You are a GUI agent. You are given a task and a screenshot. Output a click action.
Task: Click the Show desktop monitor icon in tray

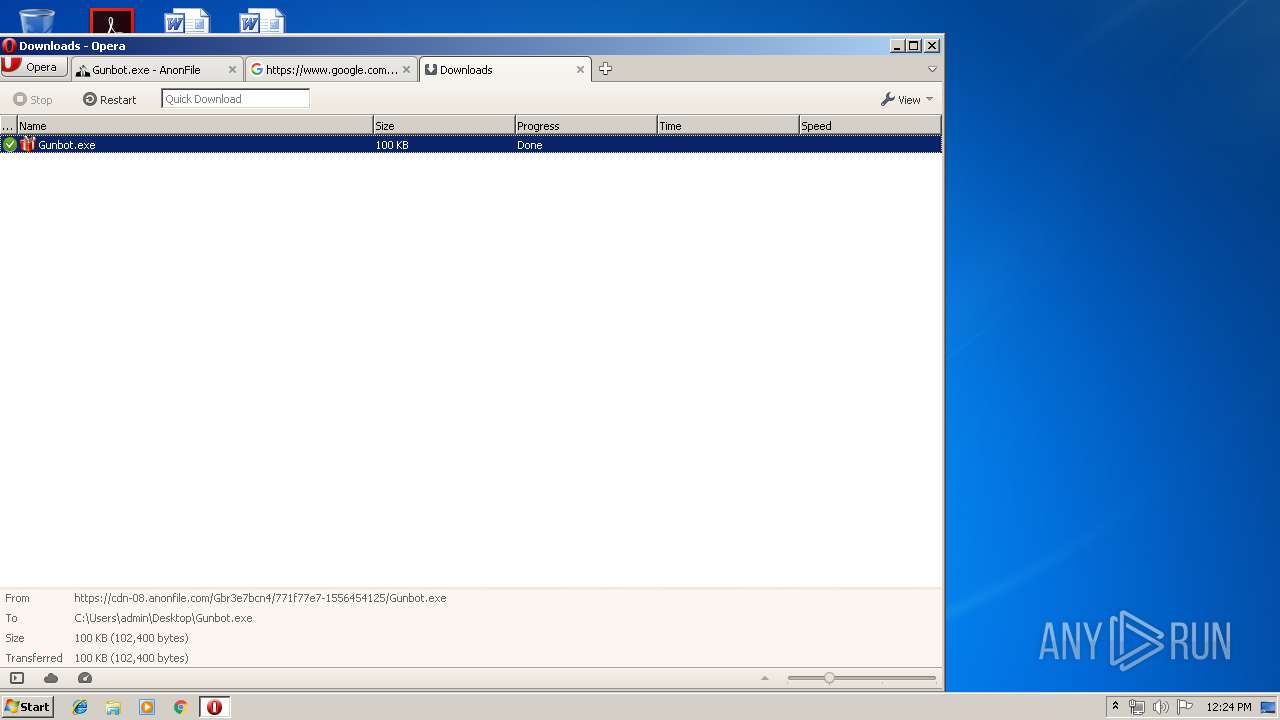tap(1268, 707)
